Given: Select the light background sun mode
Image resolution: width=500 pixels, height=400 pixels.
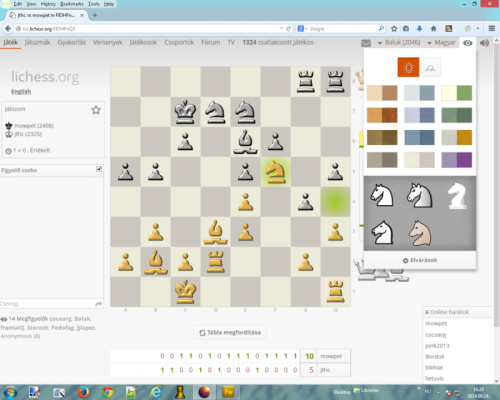Looking at the screenshot, I should tap(408, 67).
